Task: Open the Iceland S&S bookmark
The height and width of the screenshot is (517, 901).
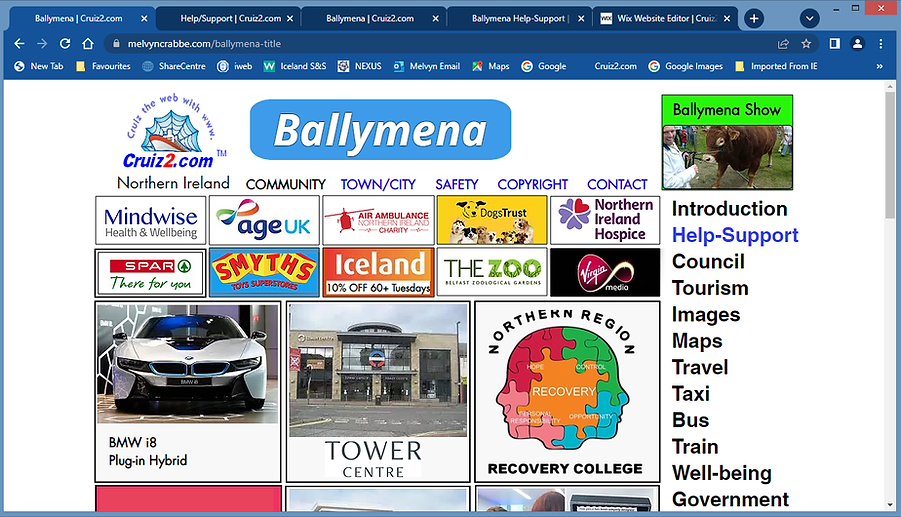Action: pos(295,66)
